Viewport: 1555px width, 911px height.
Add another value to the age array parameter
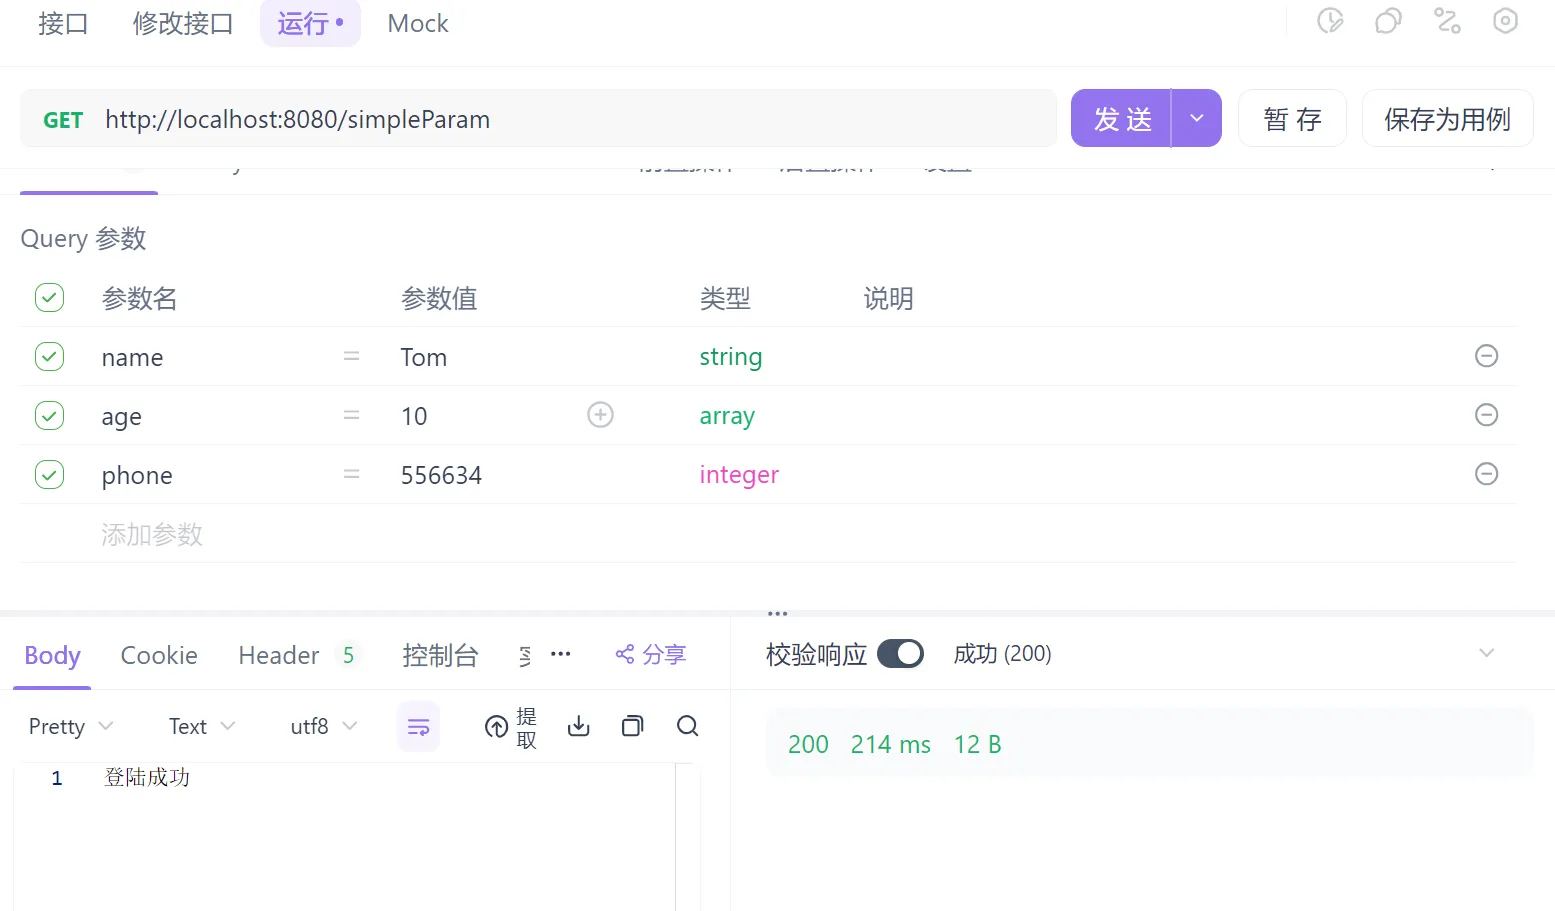tap(600, 414)
